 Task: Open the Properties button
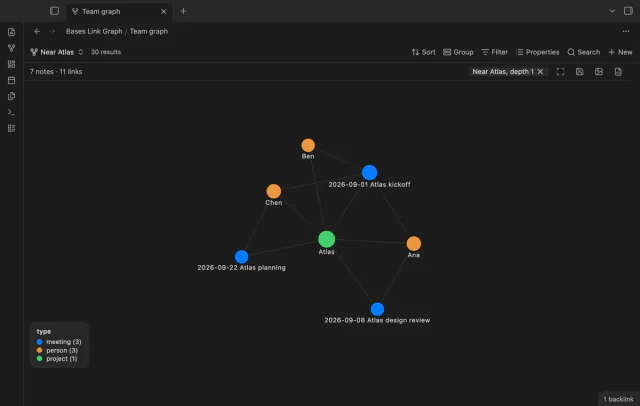click(537, 52)
